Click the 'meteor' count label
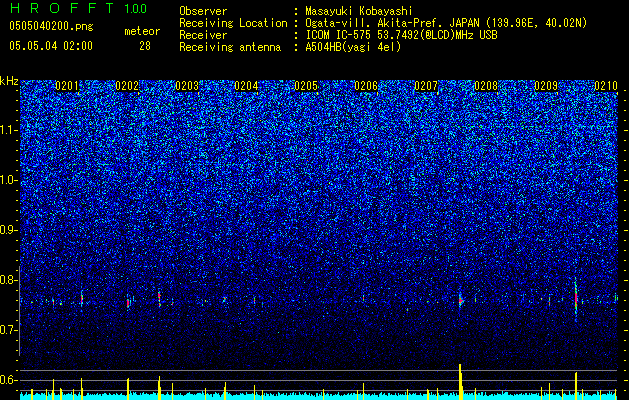Screen dimensions: 629x400 point(142,32)
